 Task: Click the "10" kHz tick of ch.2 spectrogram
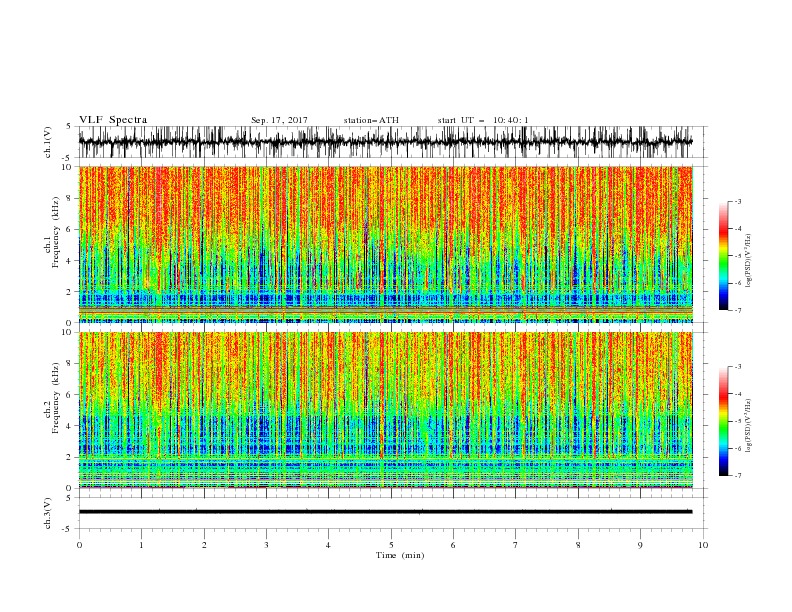[68, 332]
